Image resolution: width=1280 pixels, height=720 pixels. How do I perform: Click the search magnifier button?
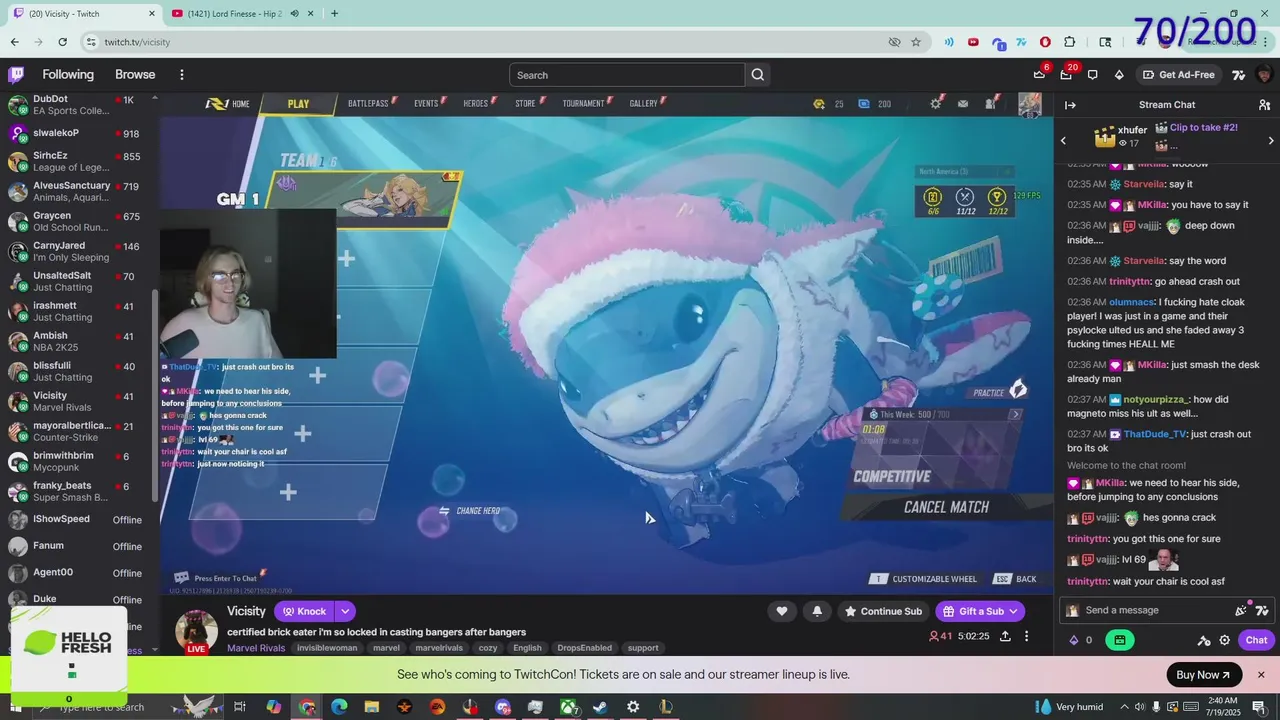point(758,75)
